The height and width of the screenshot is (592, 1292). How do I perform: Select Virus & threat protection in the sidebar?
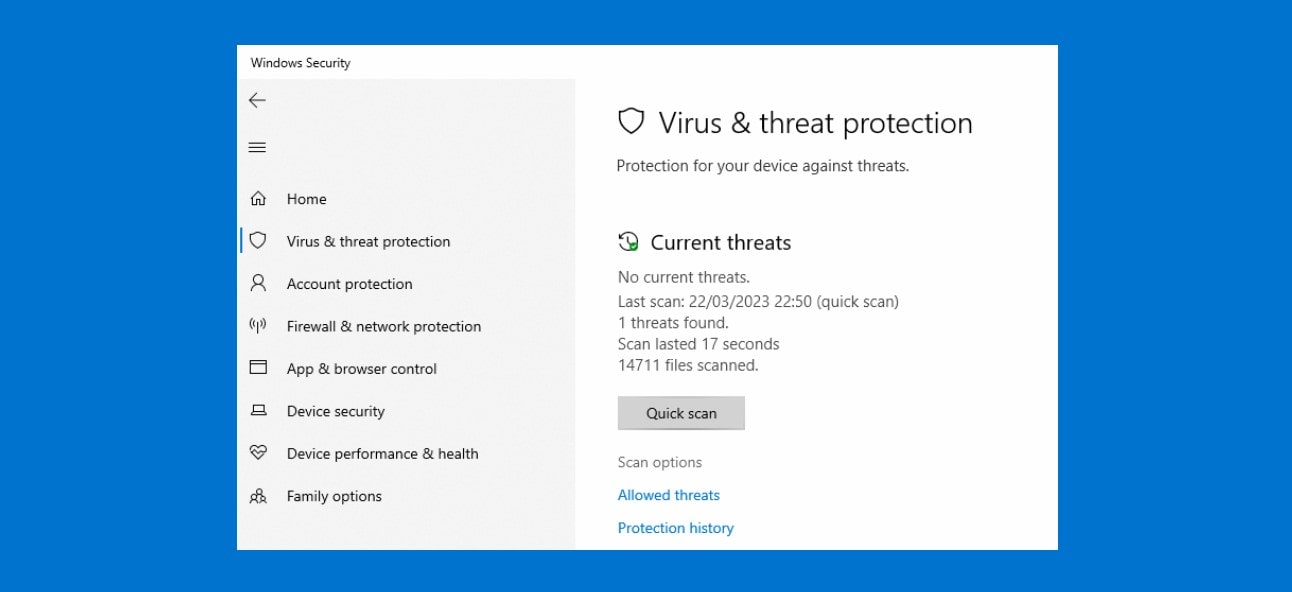coord(367,241)
